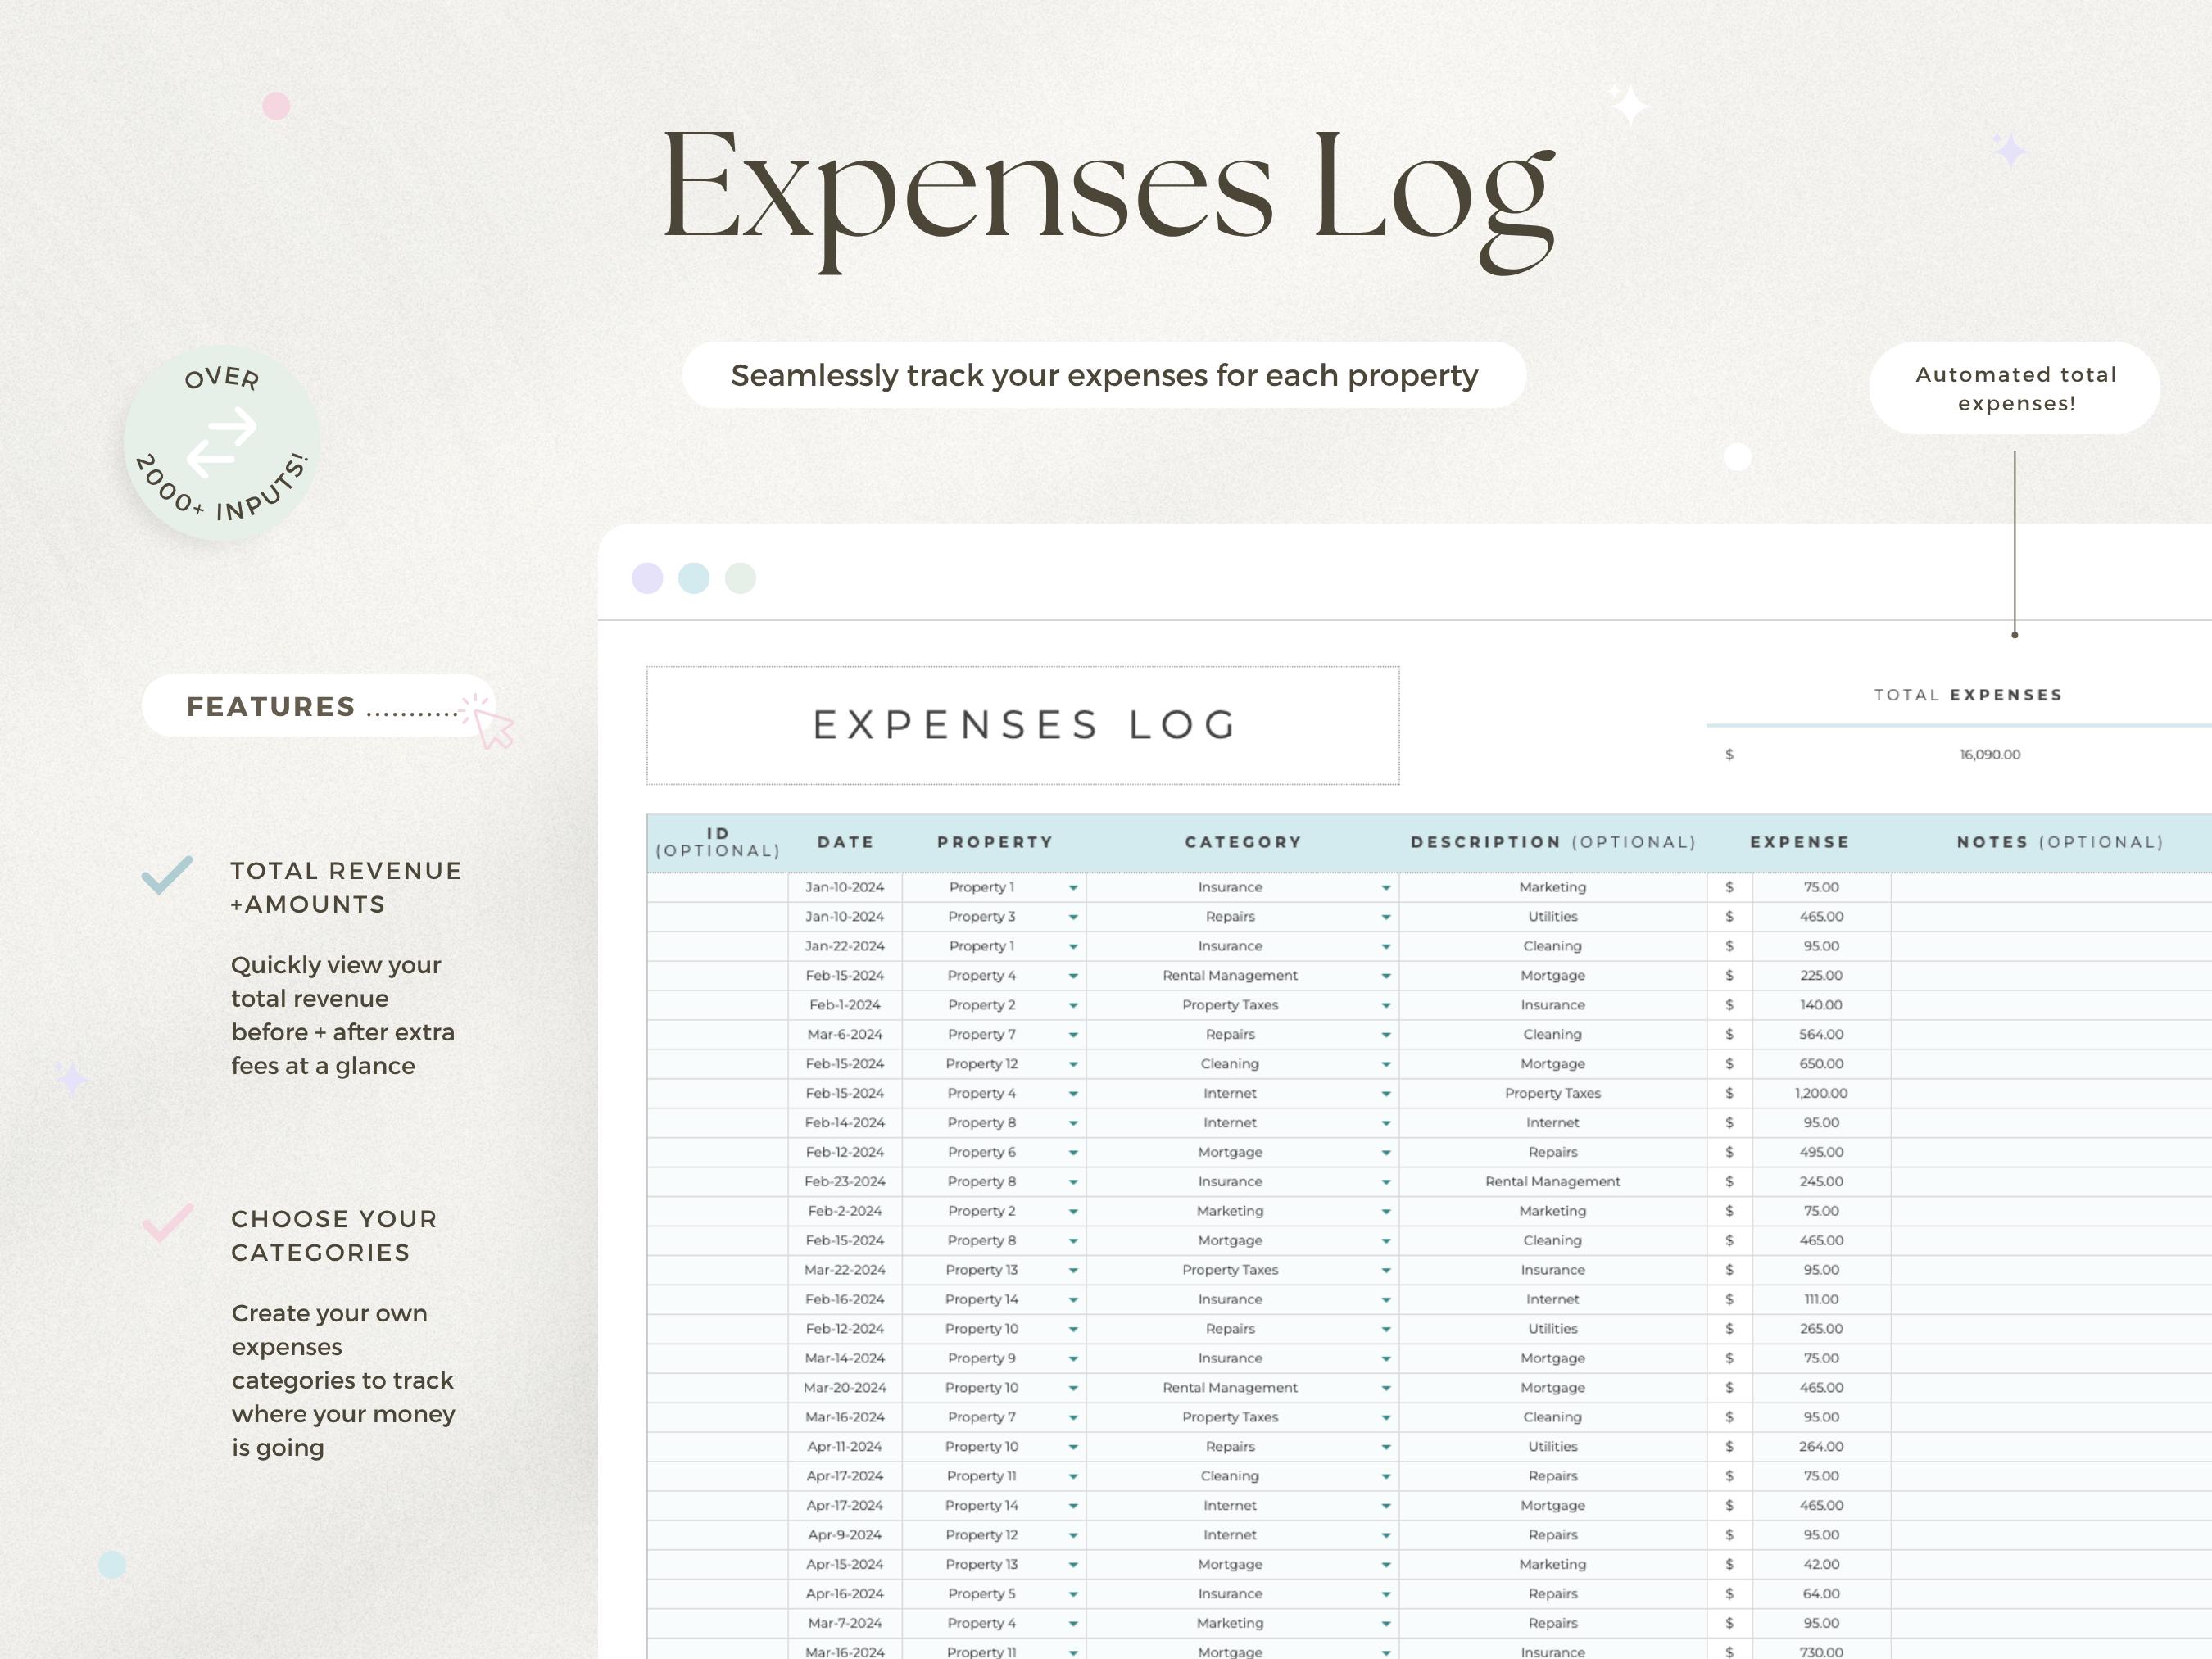Viewport: 2212px width, 1659px height.
Task: Open category dropdown on Jan-22-2024 row
Action: (x=1386, y=946)
